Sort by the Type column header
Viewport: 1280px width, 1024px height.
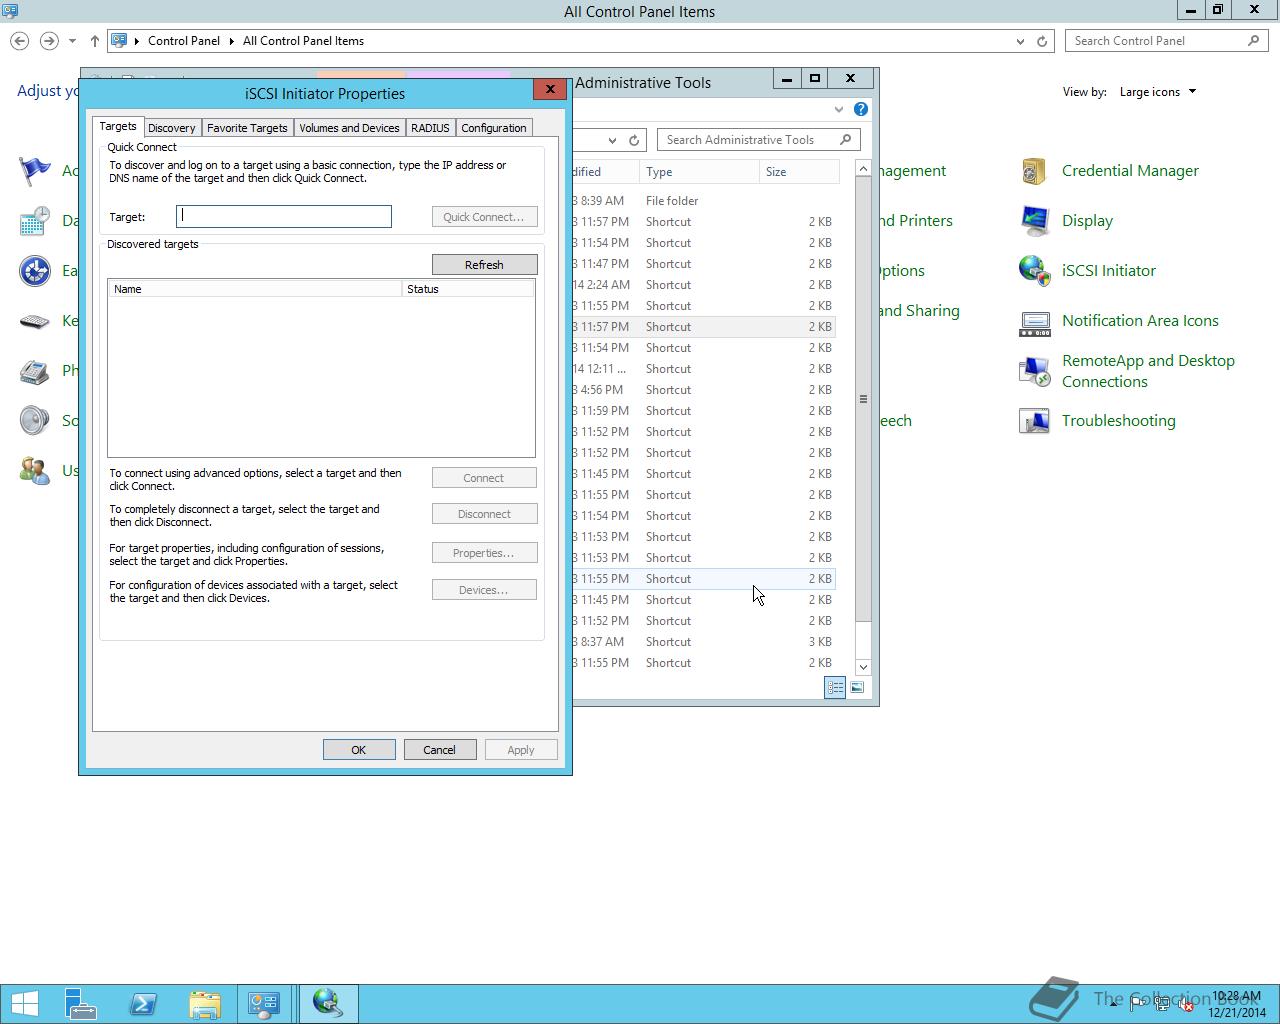[698, 172]
